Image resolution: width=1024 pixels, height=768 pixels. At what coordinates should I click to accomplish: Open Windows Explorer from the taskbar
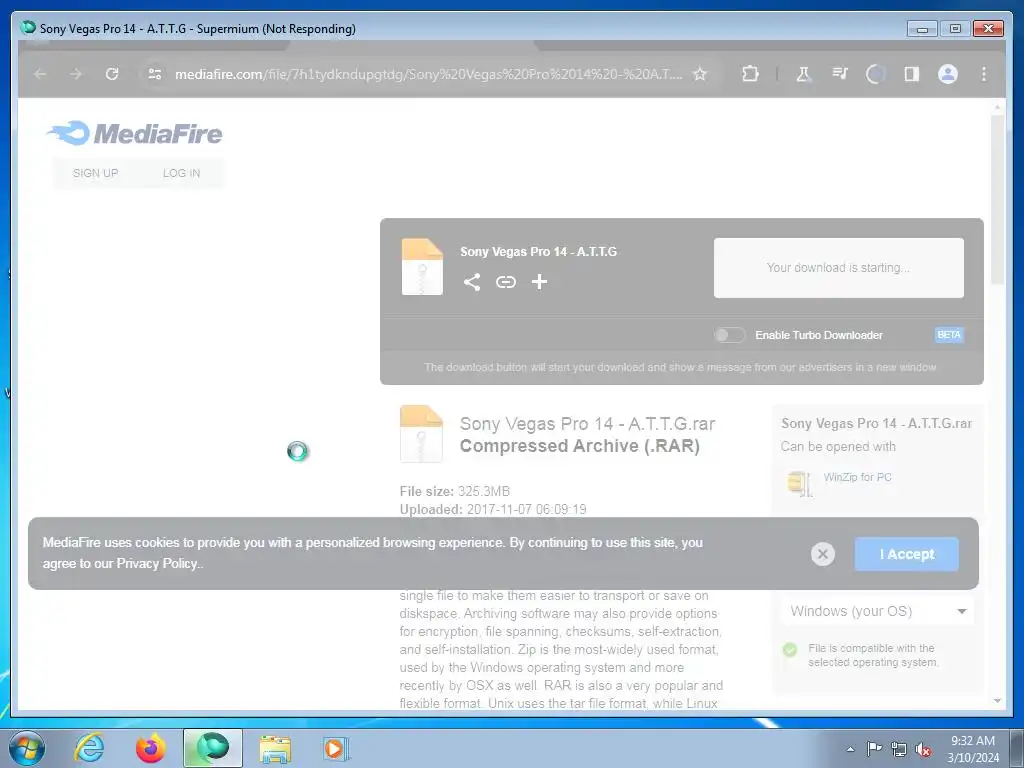[275, 749]
